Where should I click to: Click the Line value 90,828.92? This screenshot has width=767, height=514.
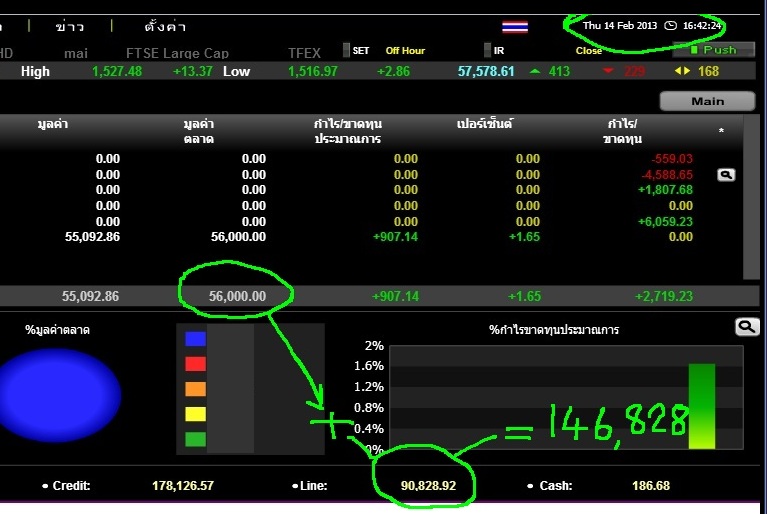(429, 486)
